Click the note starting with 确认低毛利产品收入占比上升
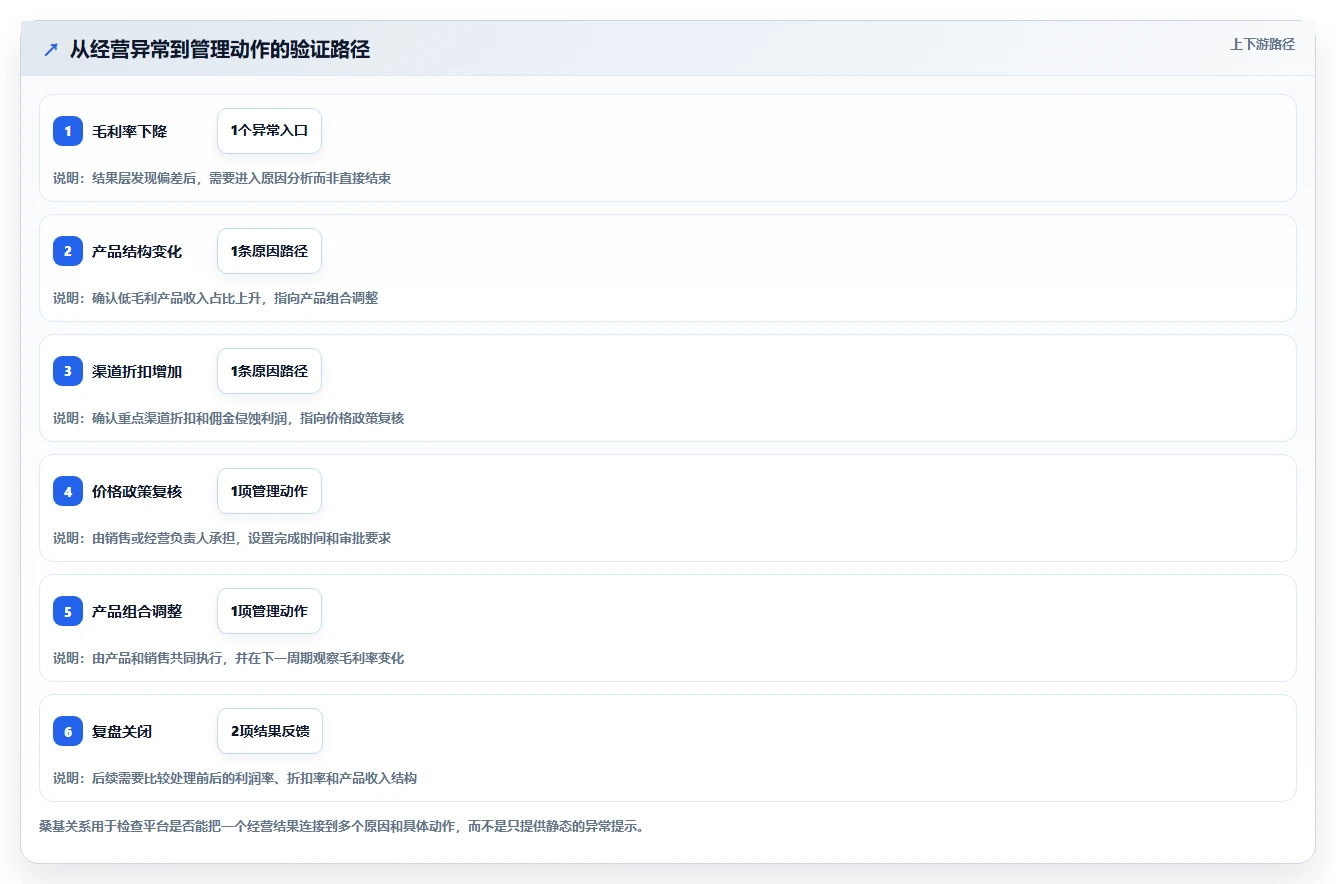This screenshot has height=884, width=1336. 216,298
